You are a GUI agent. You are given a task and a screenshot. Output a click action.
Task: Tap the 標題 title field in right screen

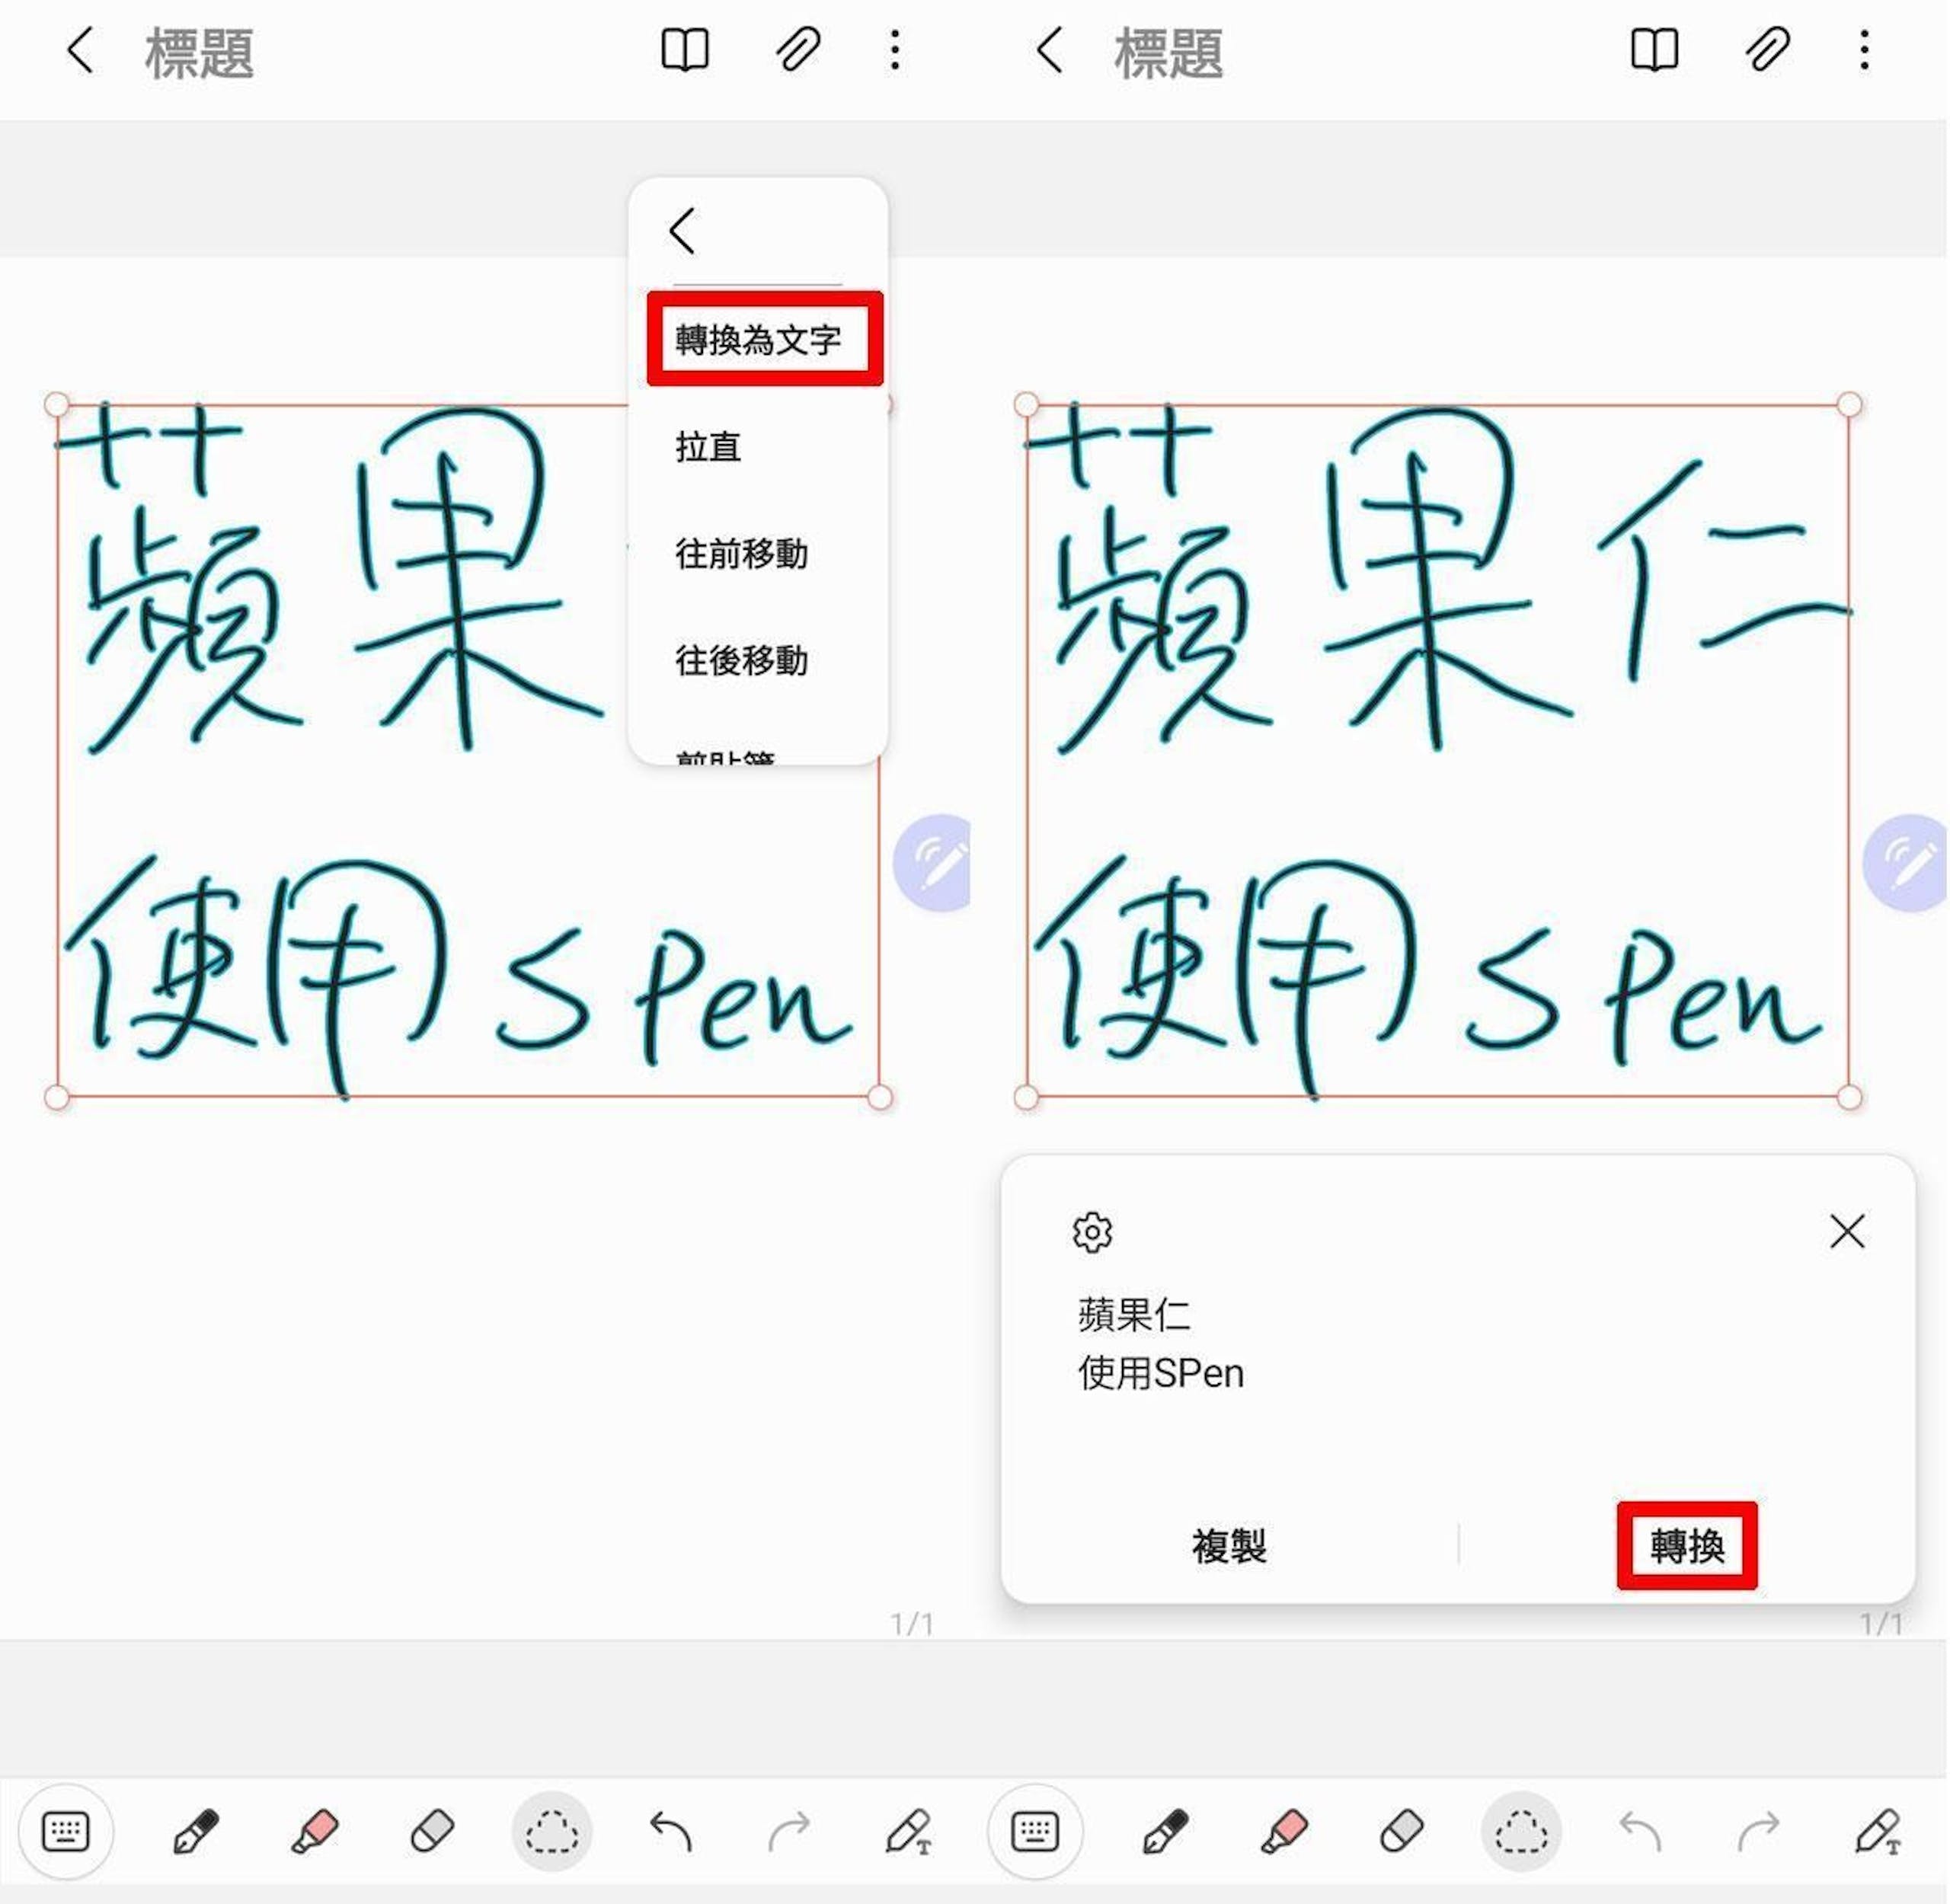[1168, 52]
